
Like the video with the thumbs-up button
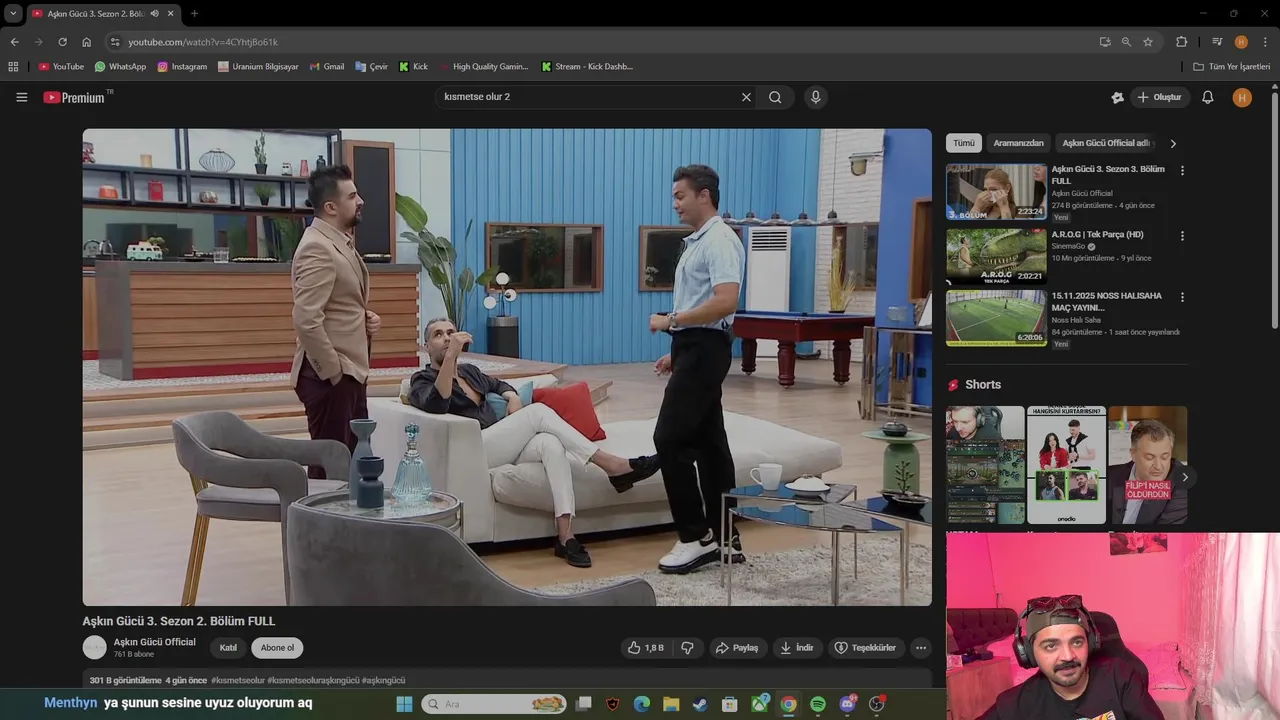(x=645, y=648)
